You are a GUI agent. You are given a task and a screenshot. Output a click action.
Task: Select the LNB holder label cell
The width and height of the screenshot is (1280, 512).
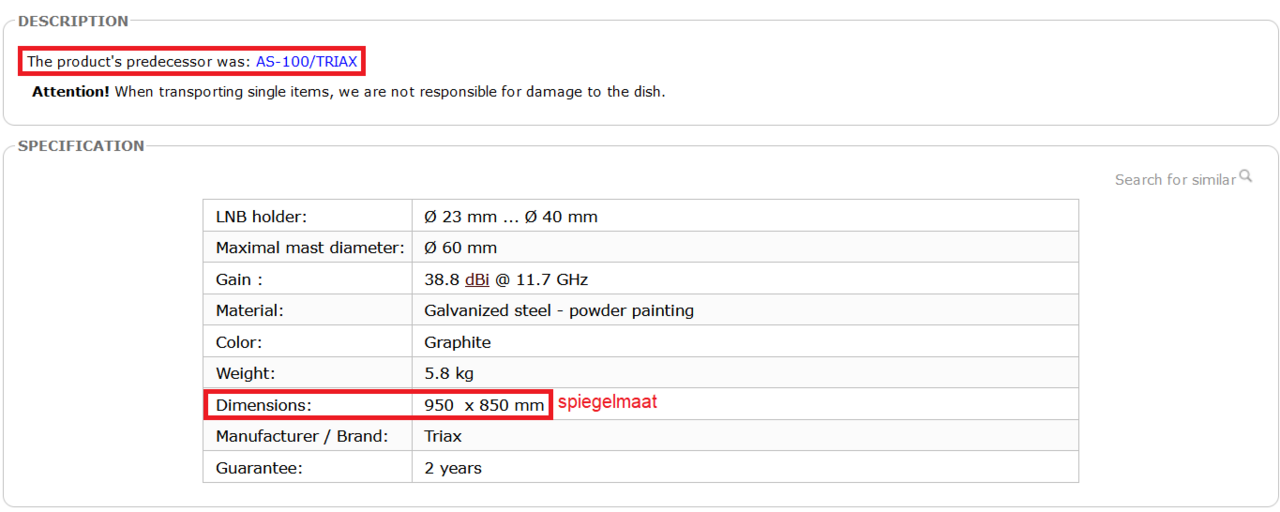click(261, 216)
